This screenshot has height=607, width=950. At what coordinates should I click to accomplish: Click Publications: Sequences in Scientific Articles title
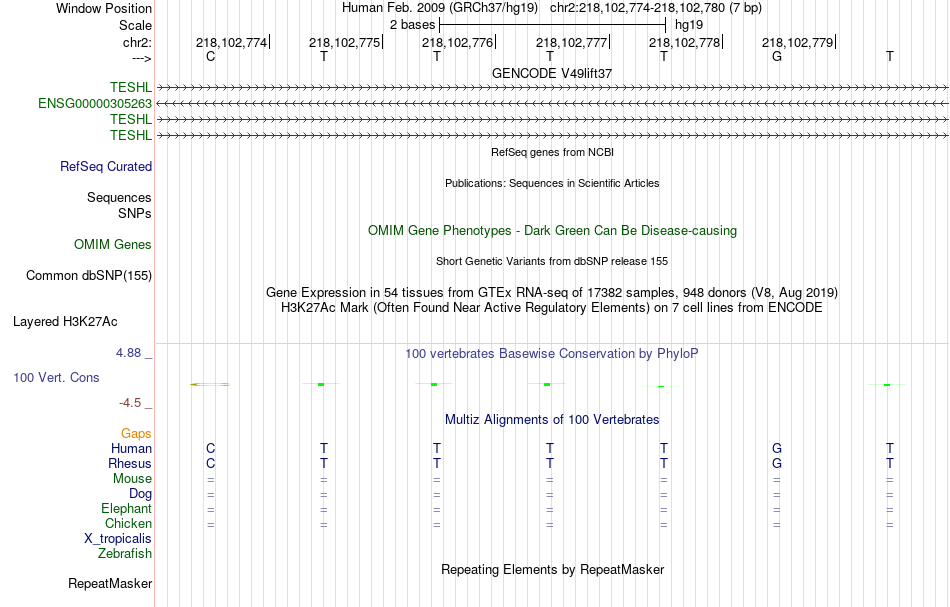click(552, 183)
